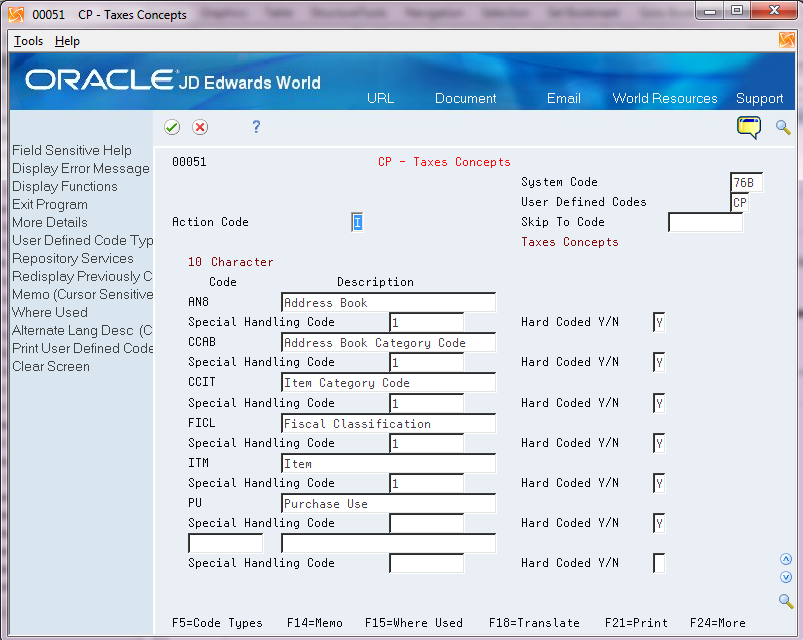Click Special Handling Code field under CCAB
Screen dimensions: 803x640
coord(427,362)
